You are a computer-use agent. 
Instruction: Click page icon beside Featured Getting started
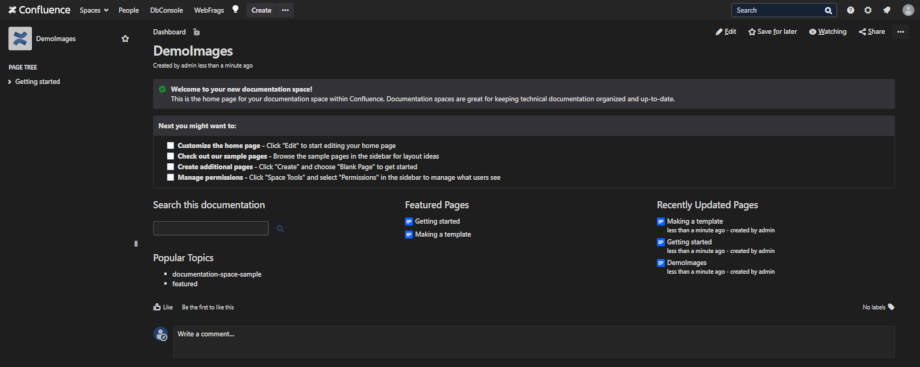click(x=409, y=221)
